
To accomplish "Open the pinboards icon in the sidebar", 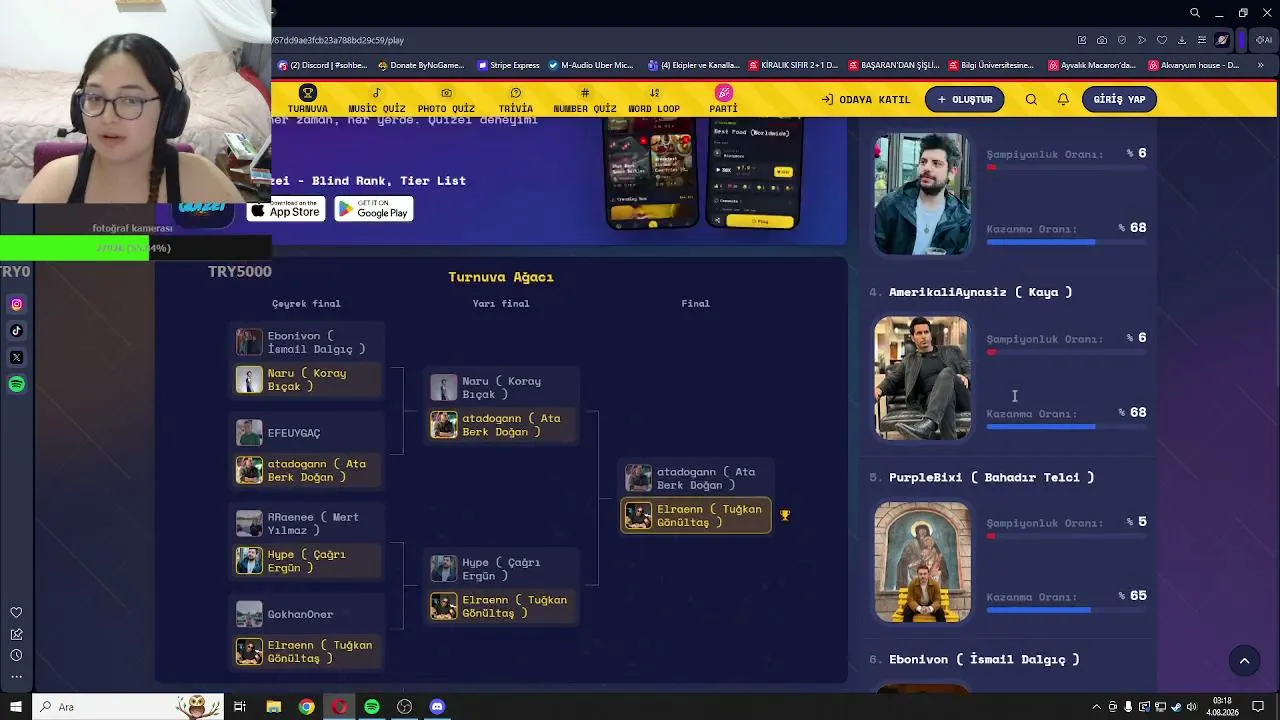I will click(x=16, y=634).
